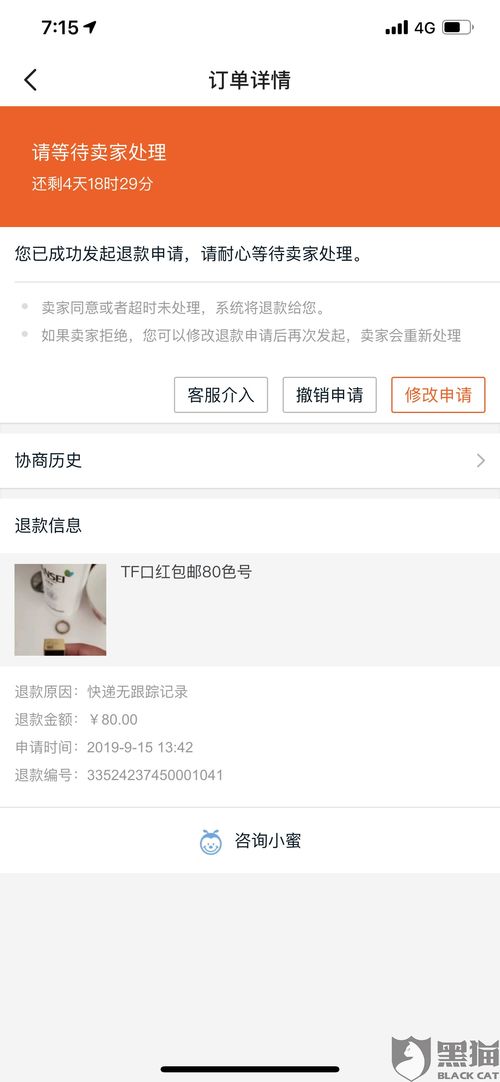This screenshot has width=500, height=1082.
Task: Tap the back arrow icon
Action: (x=30, y=80)
